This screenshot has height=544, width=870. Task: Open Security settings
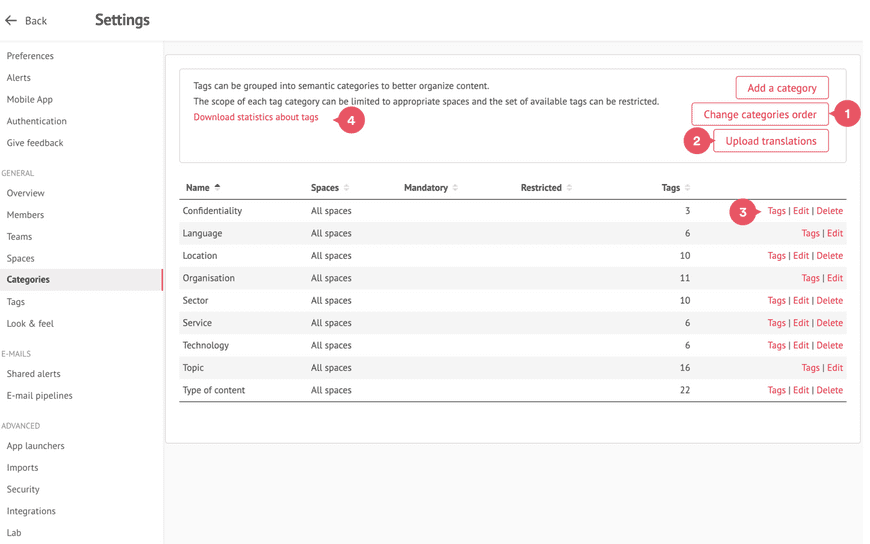coord(23,489)
